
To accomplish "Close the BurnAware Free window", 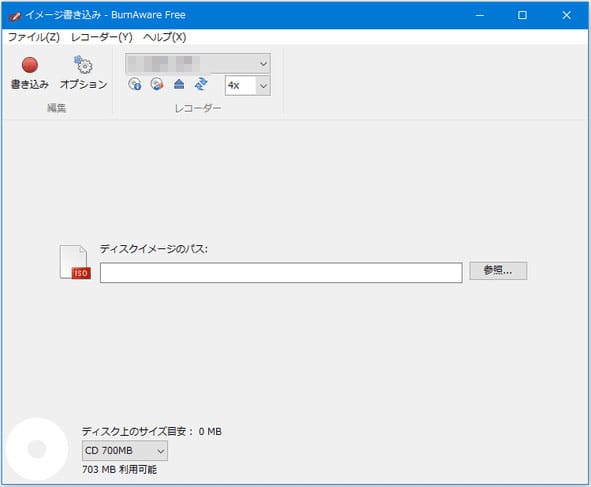I will [566, 15].
